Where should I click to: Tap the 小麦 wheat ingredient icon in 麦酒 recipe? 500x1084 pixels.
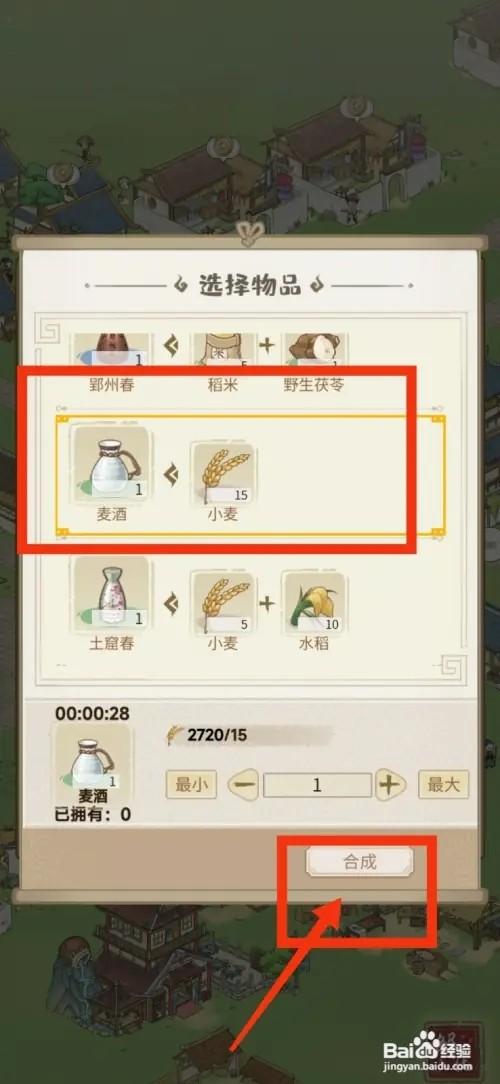(223, 472)
